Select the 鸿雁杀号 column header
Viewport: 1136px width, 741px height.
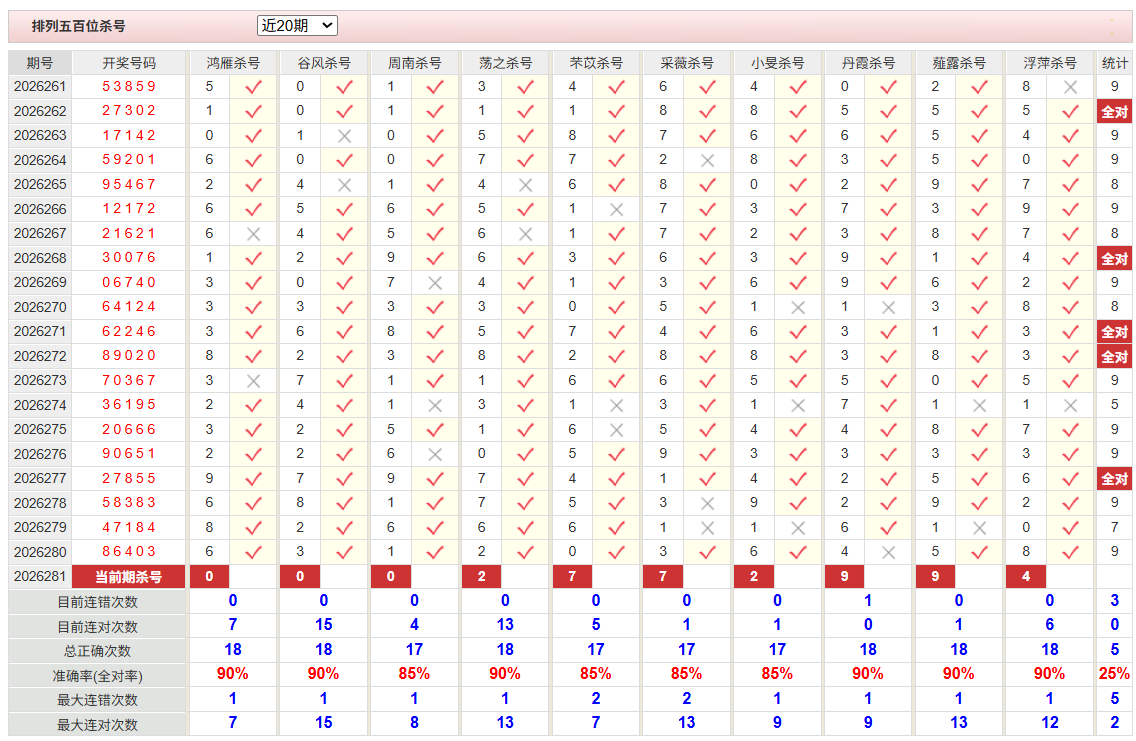tap(233, 63)
